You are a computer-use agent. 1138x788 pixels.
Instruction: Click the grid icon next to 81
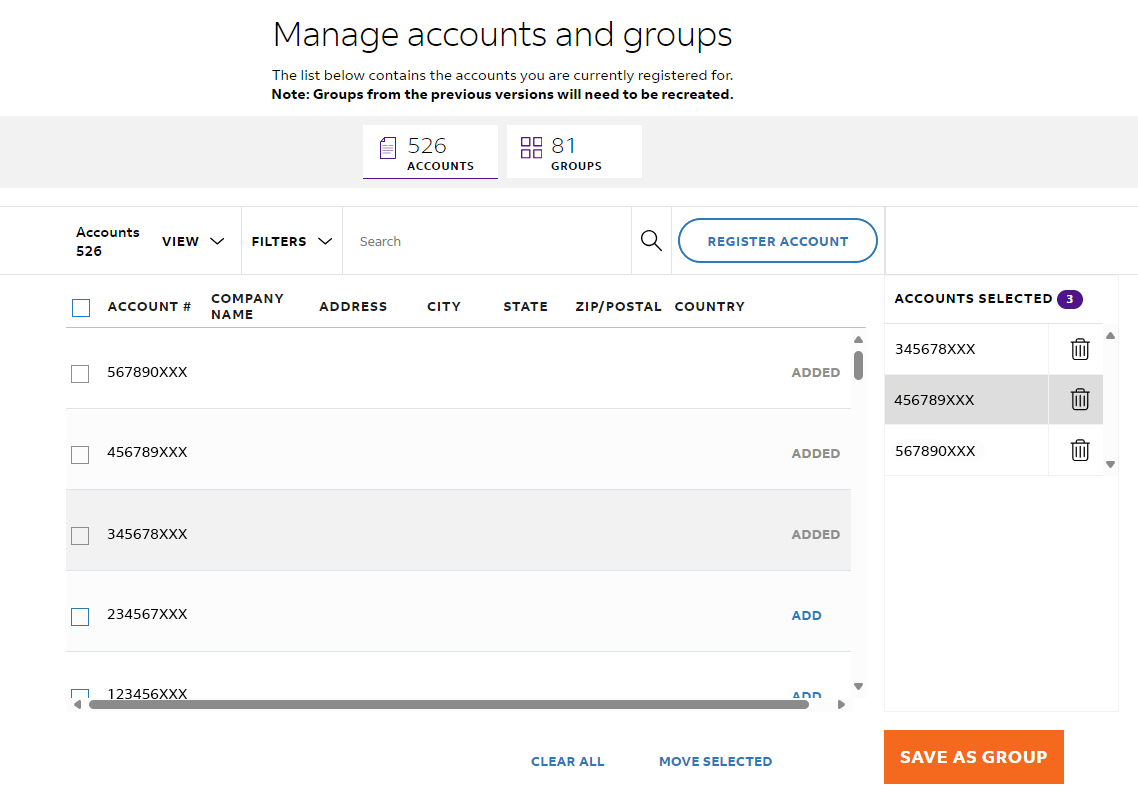click(531, 147)
